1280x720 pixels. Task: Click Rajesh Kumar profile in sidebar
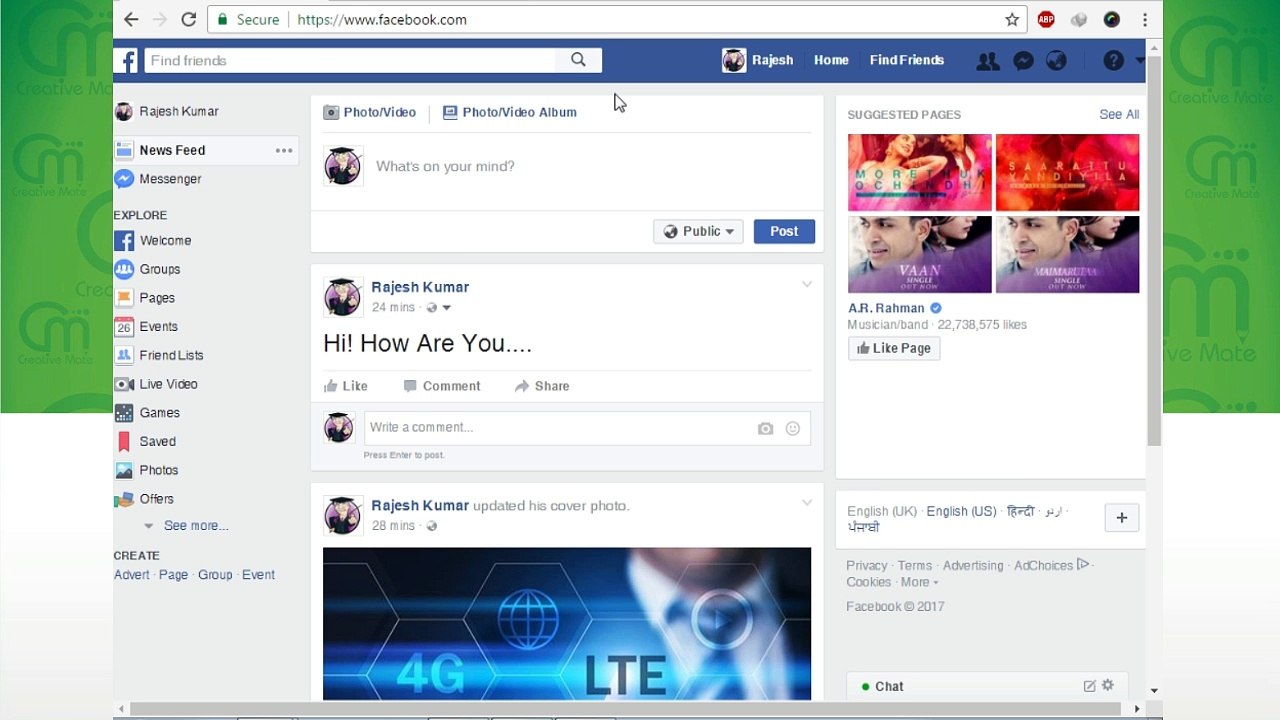coord(166,111)
